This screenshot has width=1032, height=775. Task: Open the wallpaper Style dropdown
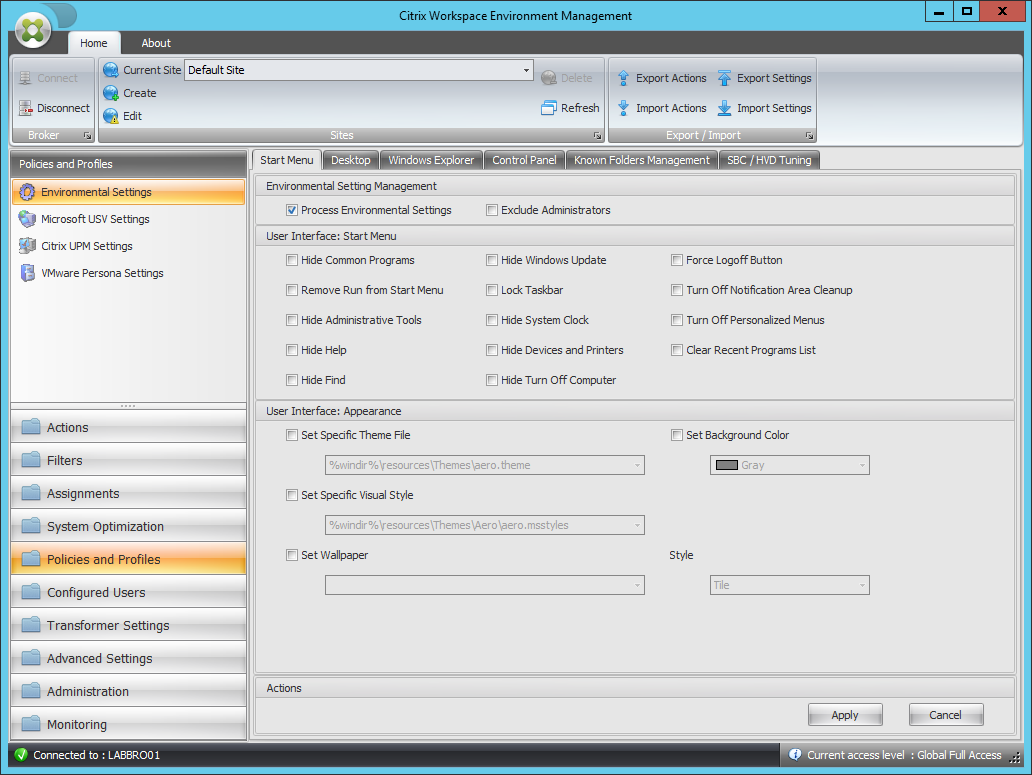click(x=861, y=585)
